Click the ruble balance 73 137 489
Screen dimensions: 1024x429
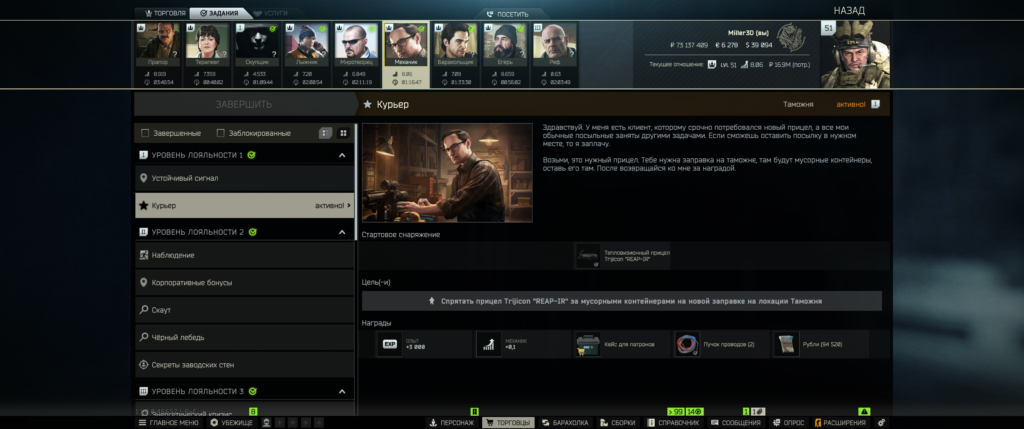click(689, 45)
